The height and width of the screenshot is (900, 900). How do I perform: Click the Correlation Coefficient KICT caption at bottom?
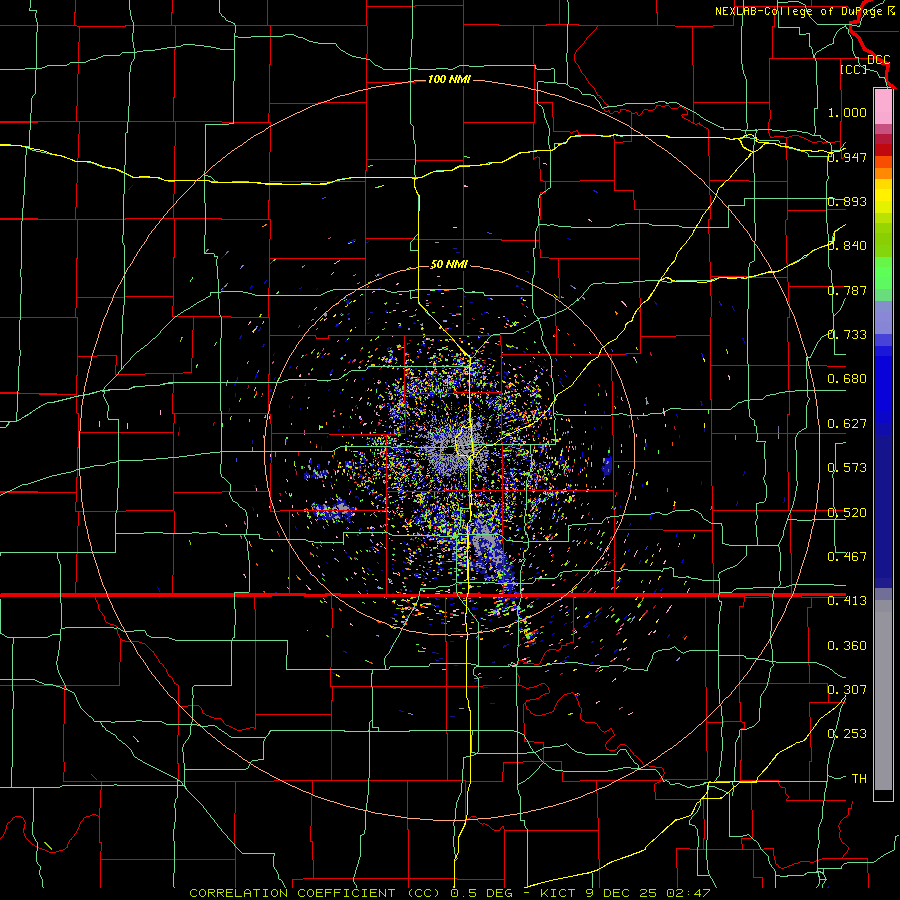click(449, 893)
